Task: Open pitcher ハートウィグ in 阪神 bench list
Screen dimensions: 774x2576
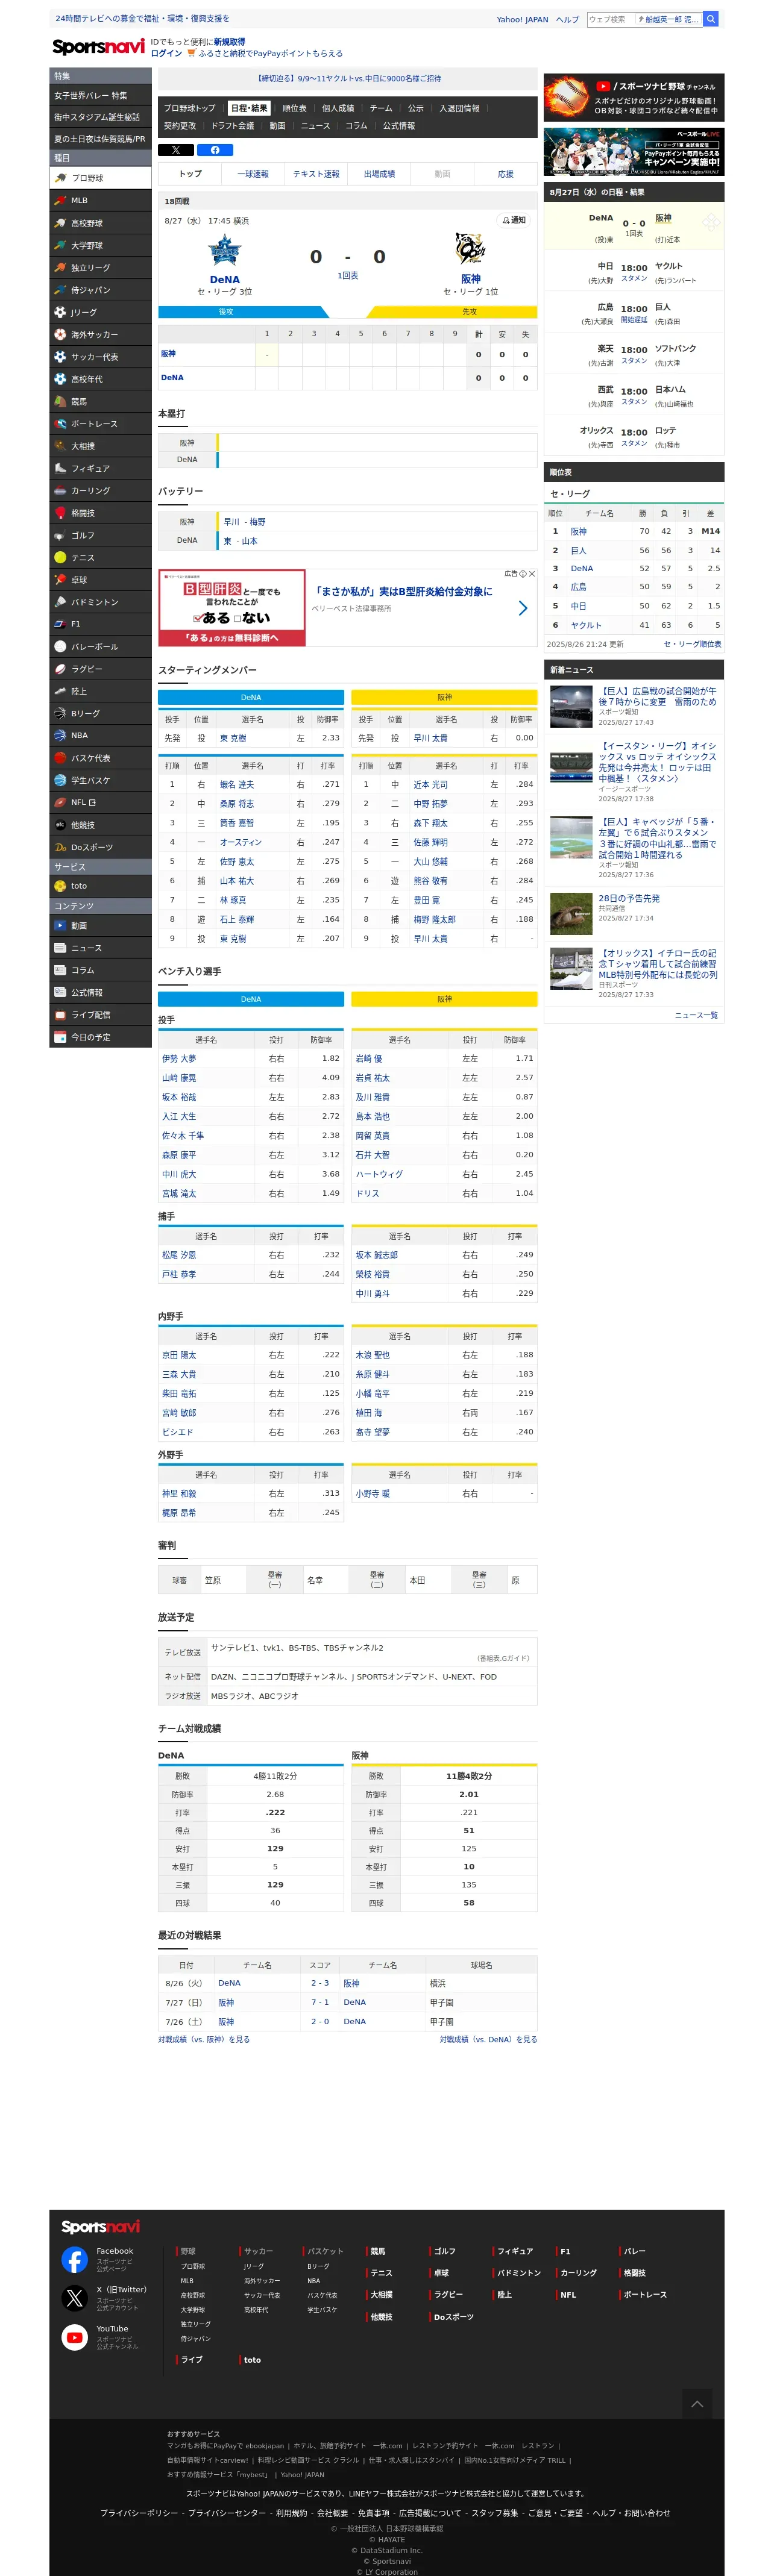Action: coord(380,1174)
